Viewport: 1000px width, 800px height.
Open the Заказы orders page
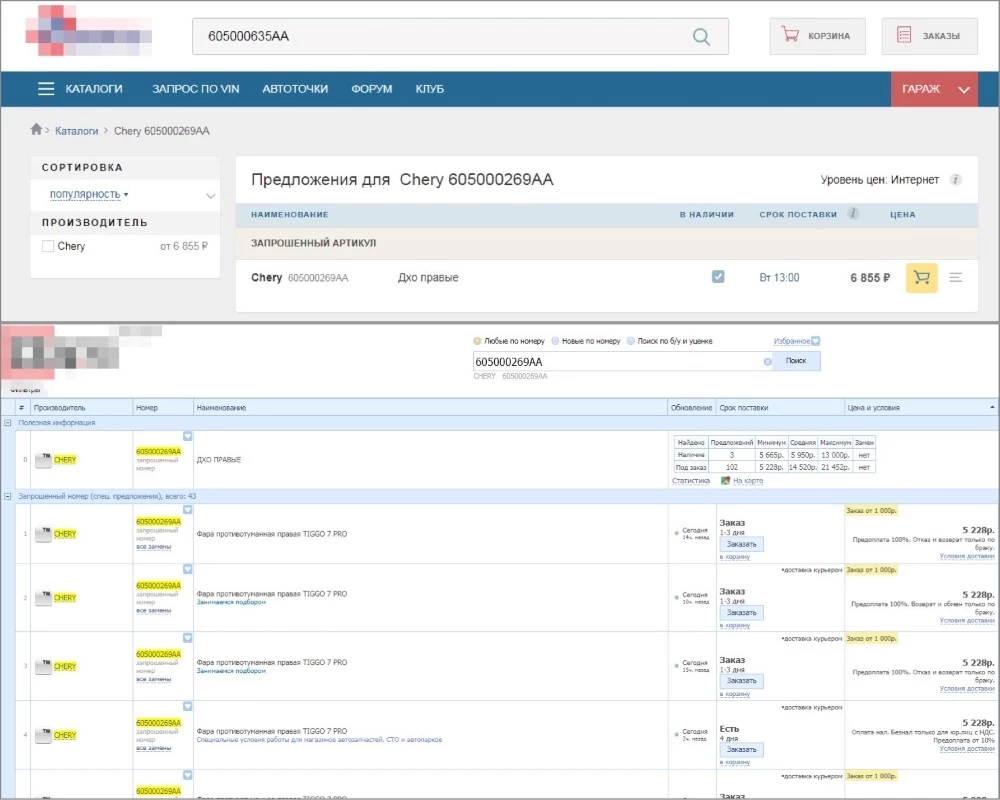929,36
